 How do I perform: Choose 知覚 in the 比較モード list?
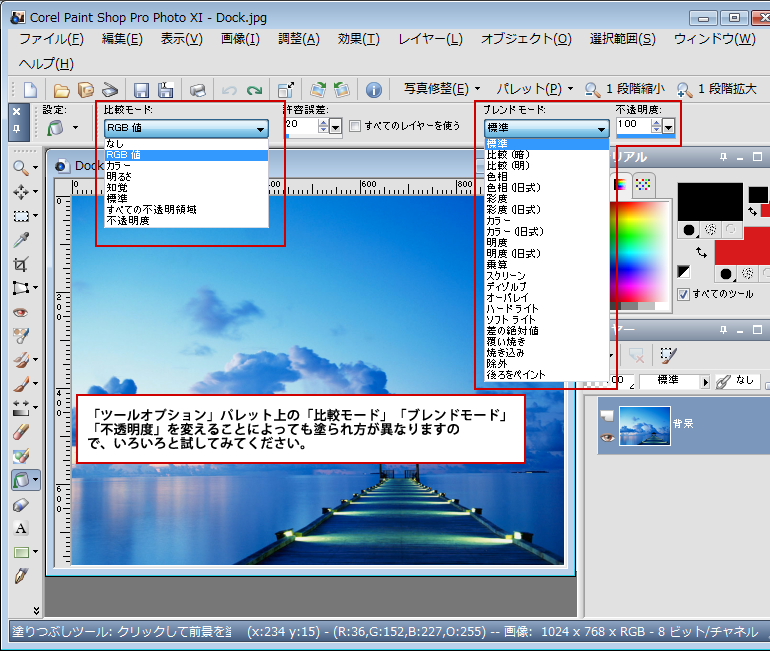pyautogui.click(x=117, y=187)
